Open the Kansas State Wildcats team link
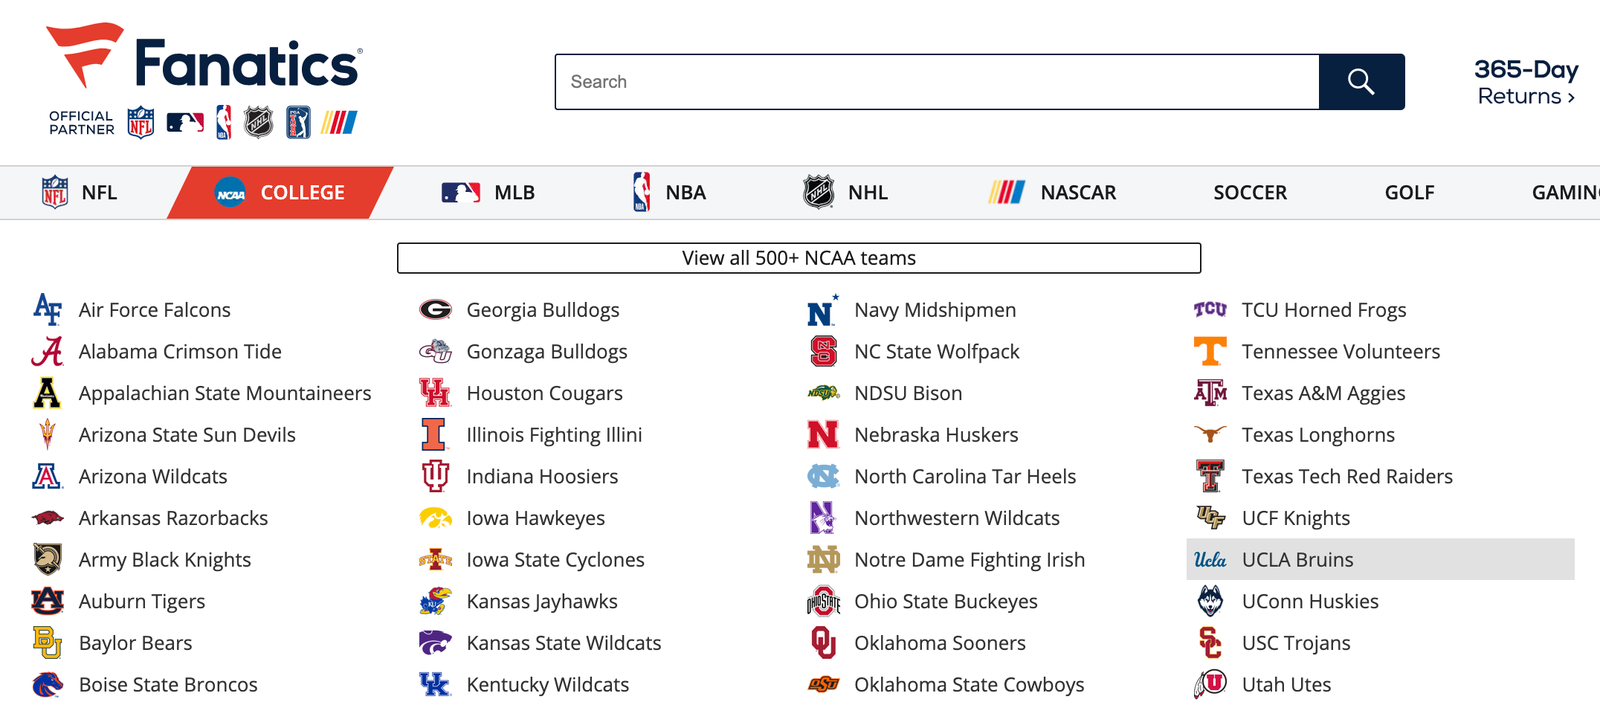 pos(564,643)
